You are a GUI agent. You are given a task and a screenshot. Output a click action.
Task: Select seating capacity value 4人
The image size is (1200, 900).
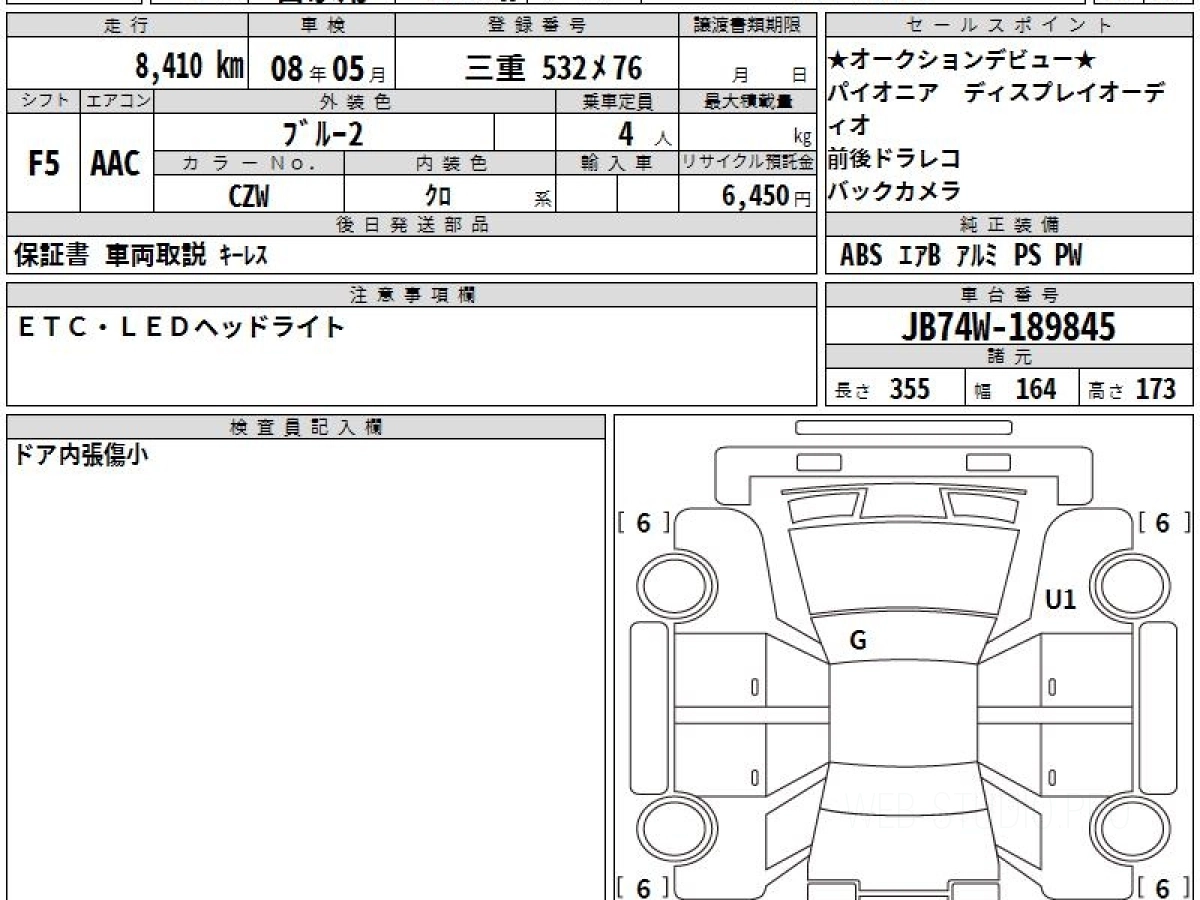pyautogui.click(x=646, y=132)
